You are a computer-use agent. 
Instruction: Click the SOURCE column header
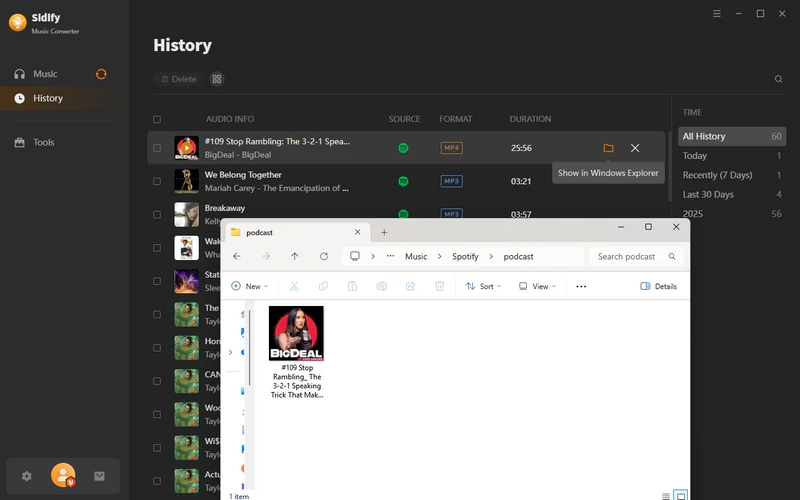(x=404, y=119)
